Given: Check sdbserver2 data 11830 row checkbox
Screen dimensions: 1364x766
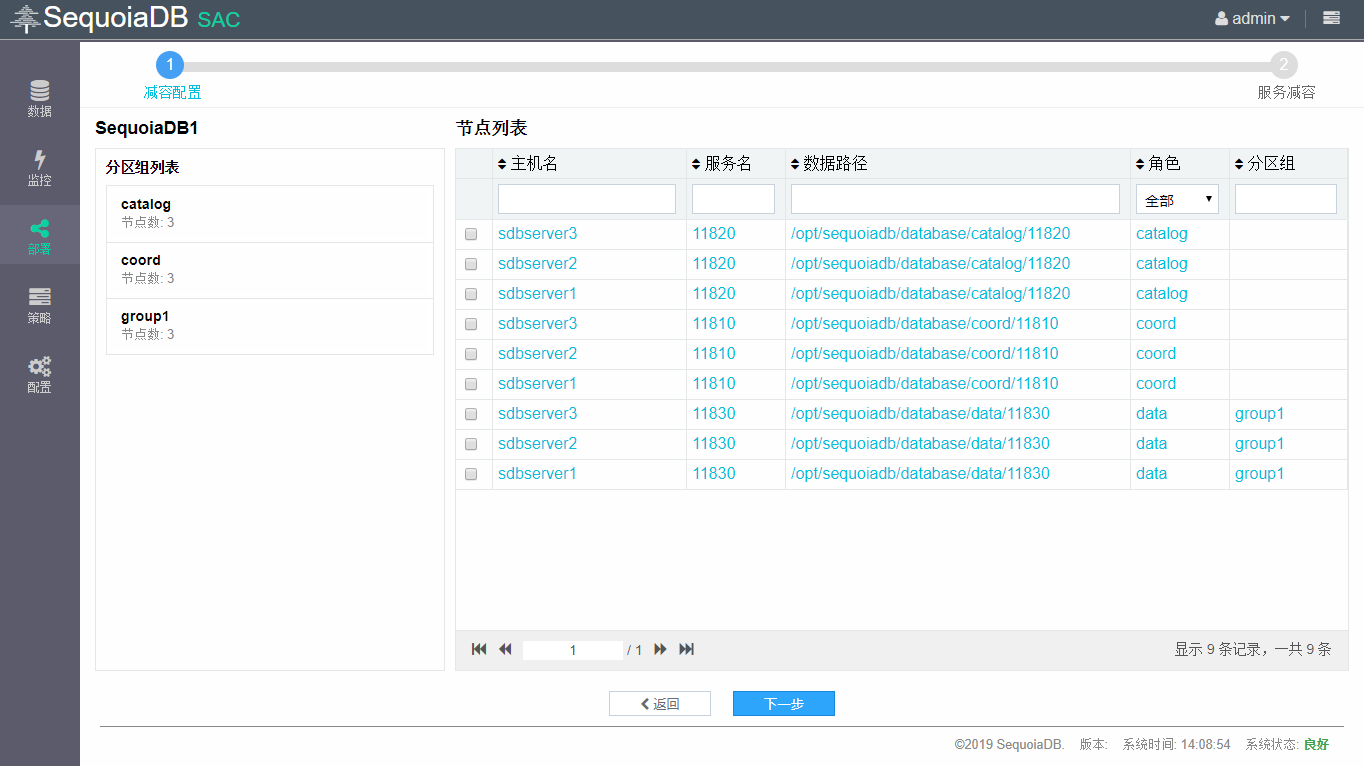Looking at the screenshot, I should (x=471, y=444).
